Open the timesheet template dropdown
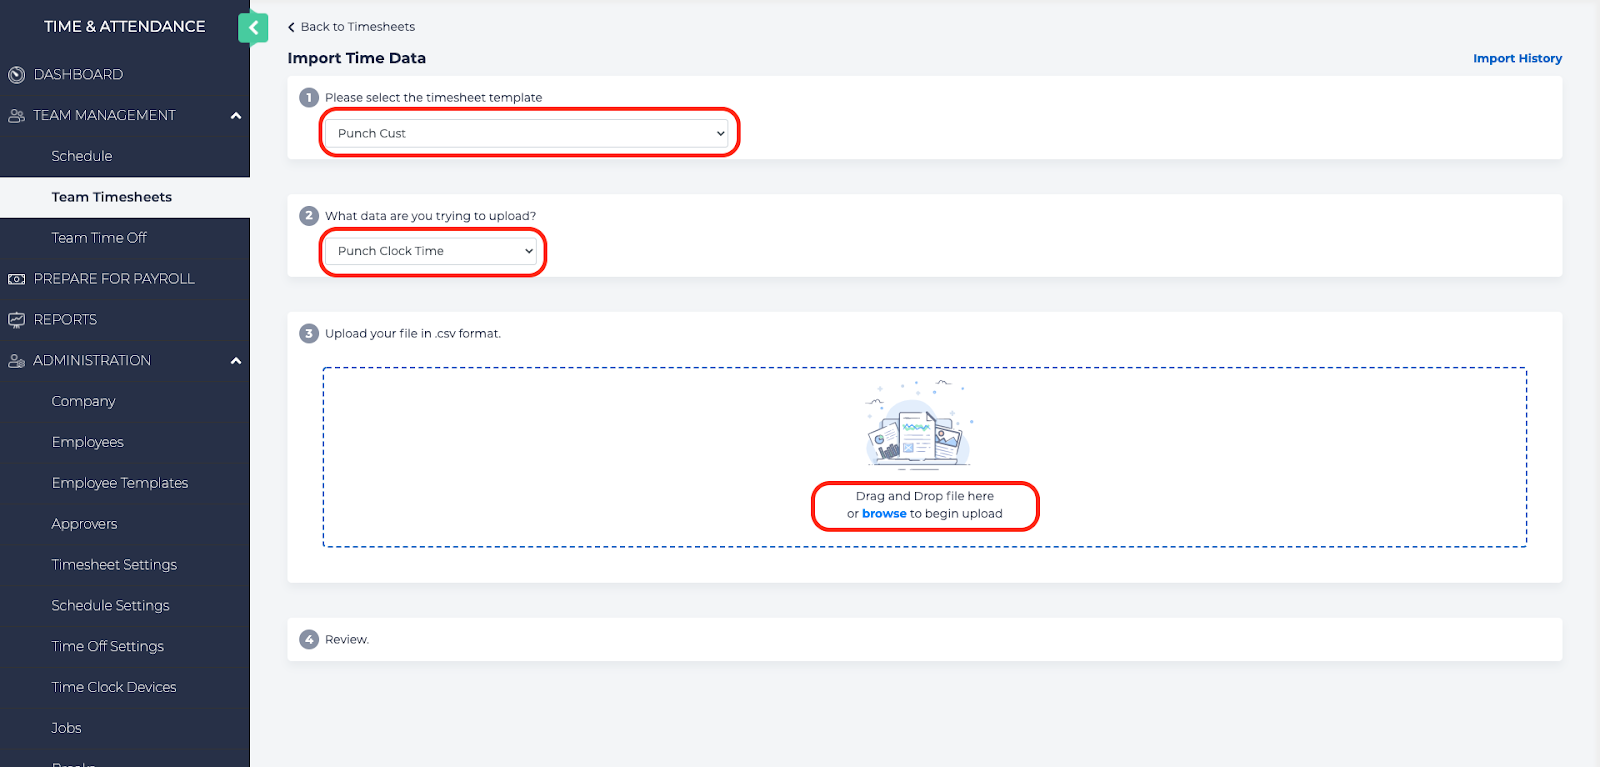The height and width of the screenshot is (767, 1600). click(x=528, y=133)
